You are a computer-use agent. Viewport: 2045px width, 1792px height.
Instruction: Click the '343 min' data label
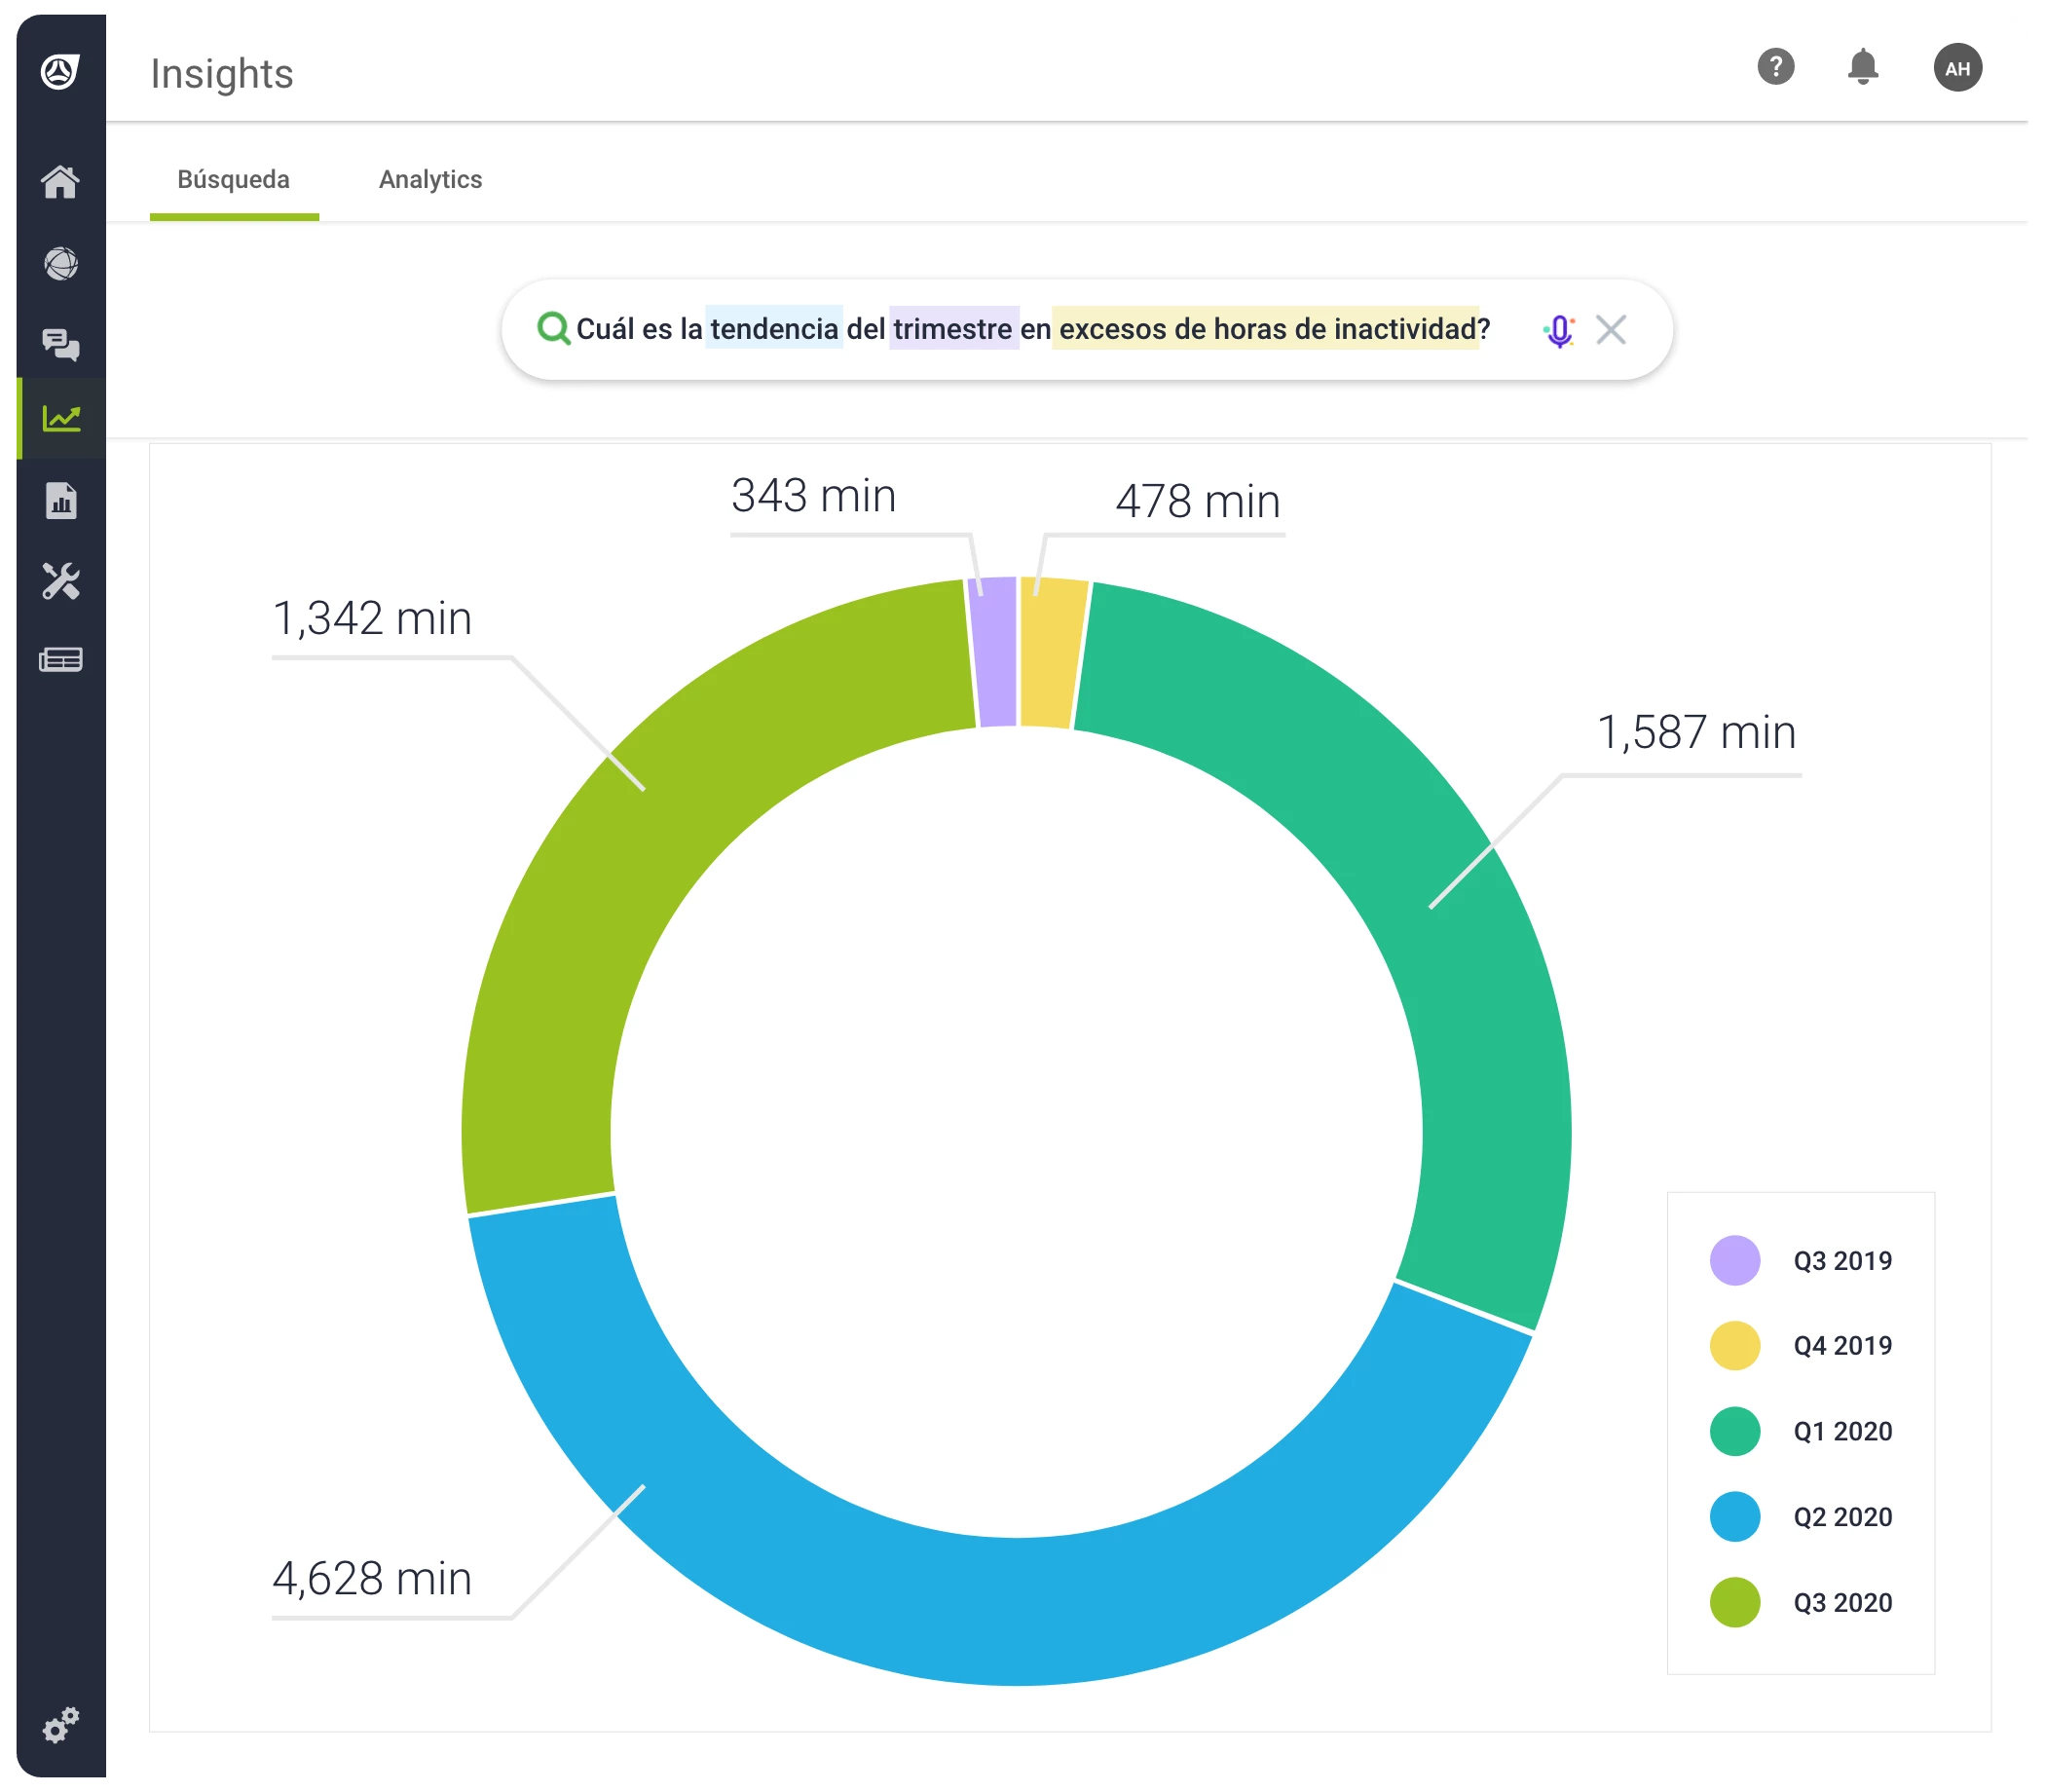[x=813, y=496]
